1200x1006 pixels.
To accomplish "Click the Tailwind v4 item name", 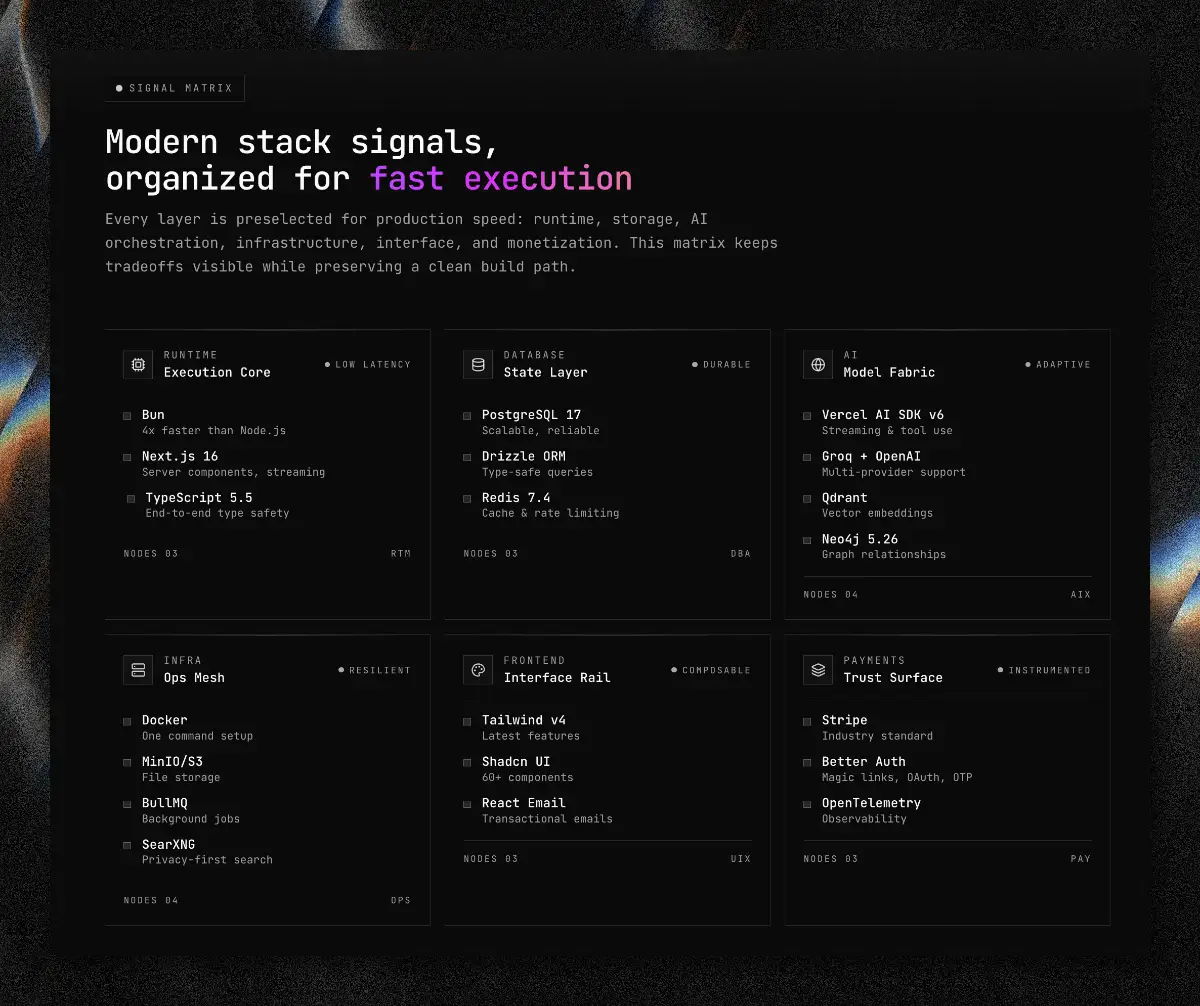I will (x=524, y=720).
